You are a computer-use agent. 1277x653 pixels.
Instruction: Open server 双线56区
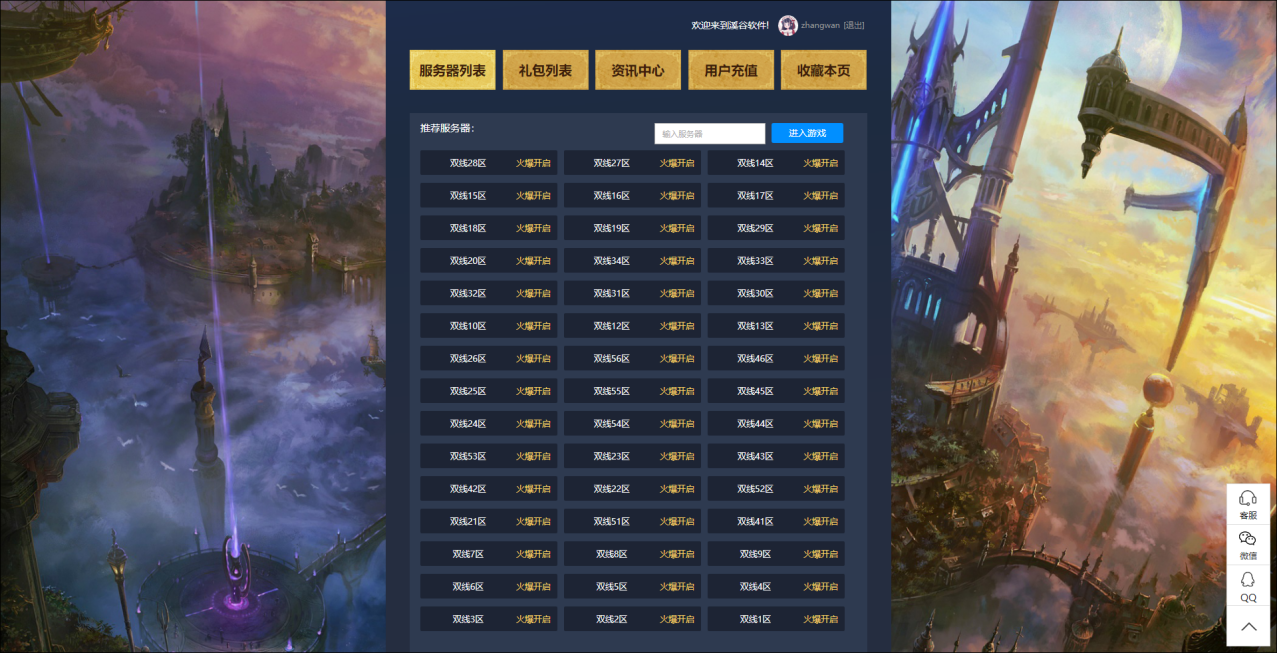[632, 358]
